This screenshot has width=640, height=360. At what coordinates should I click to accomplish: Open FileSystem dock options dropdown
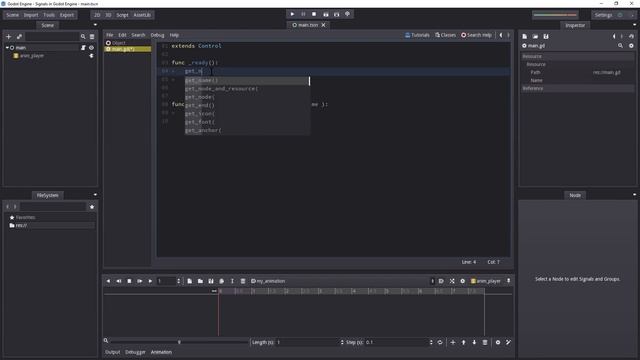[95, 195]
